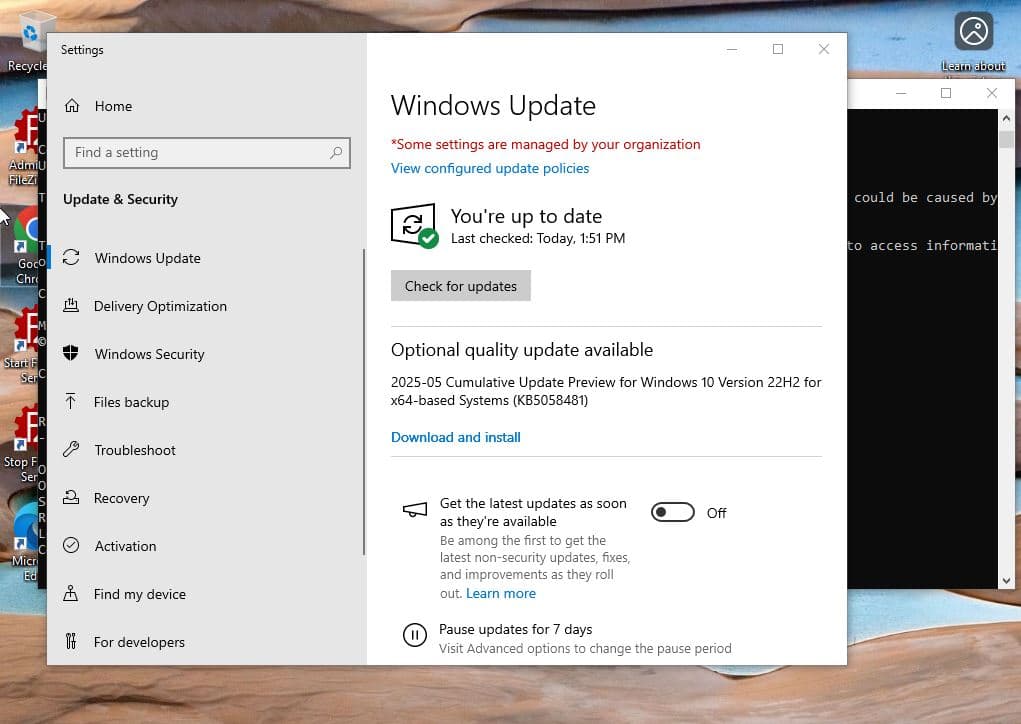This screenshot has height=724, width=1021.
Task: Open Troubleshoot wrench icon
Action: (x=71, y=450)
